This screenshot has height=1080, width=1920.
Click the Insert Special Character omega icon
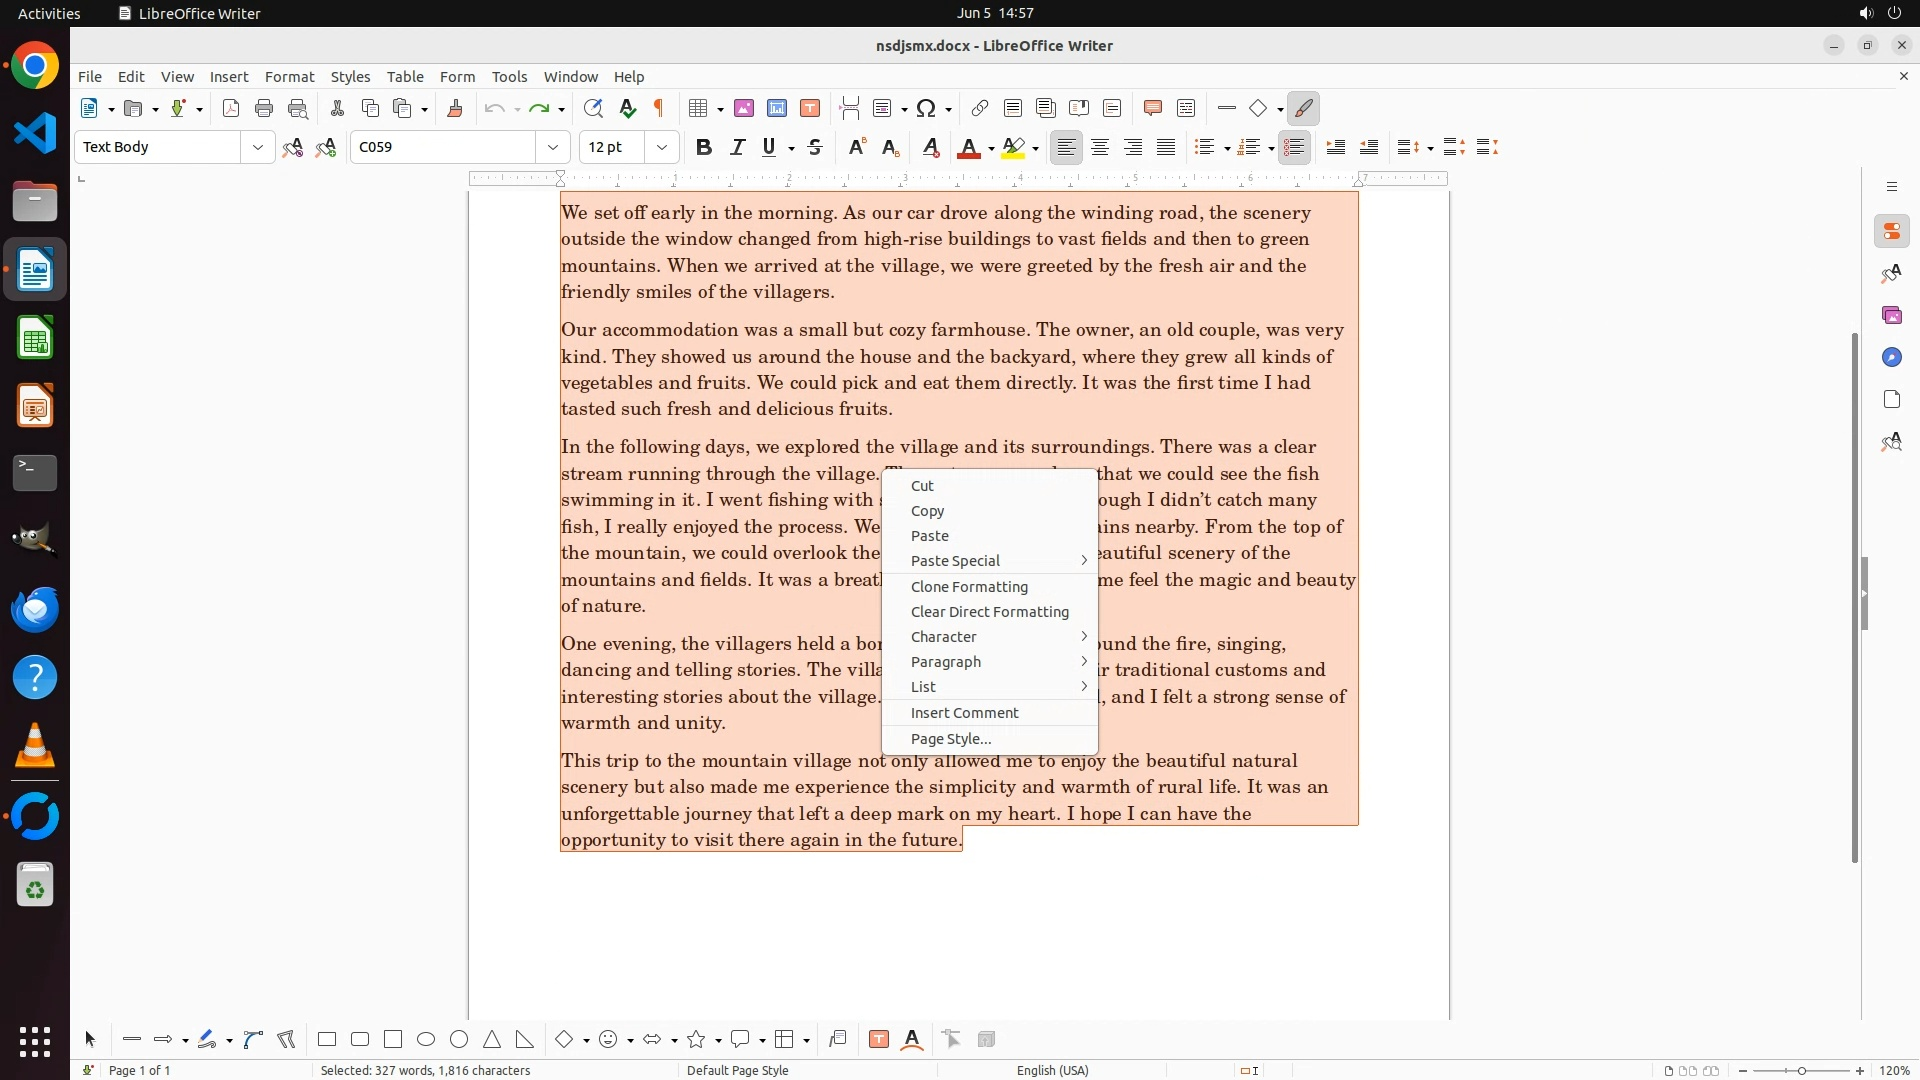coord(926,109)
